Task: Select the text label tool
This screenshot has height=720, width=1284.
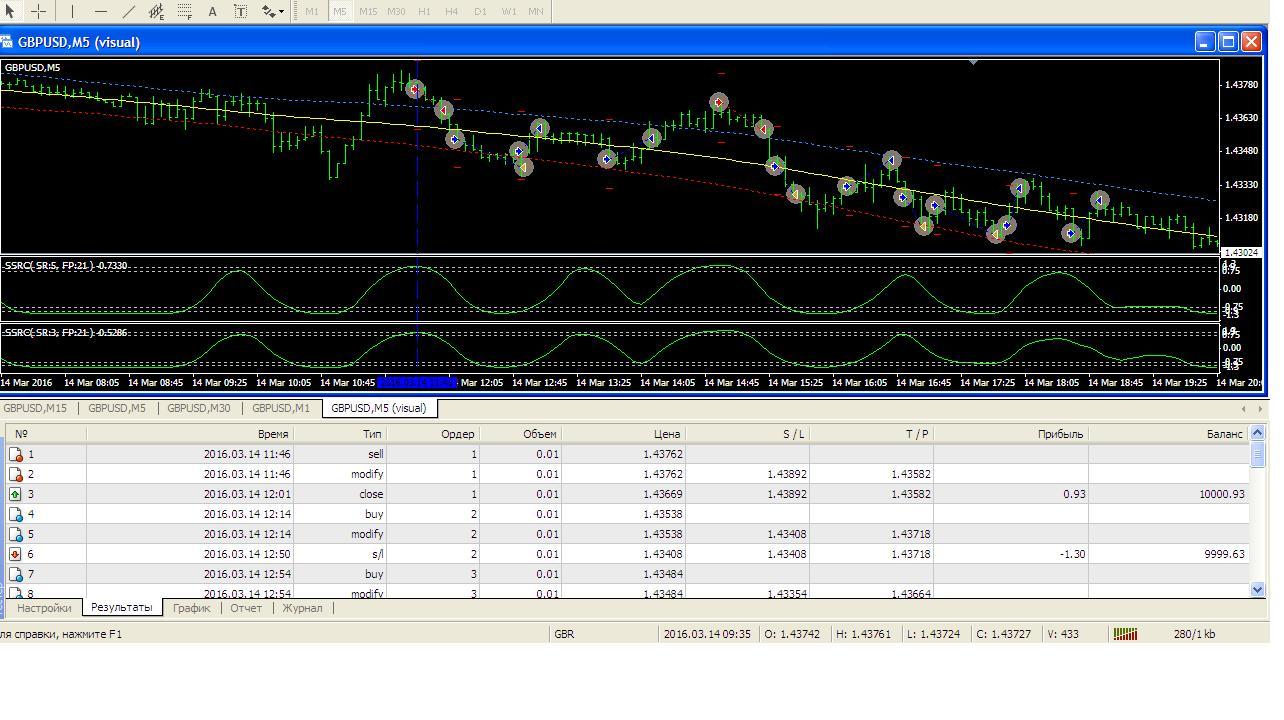Action: tap(241, 11)
